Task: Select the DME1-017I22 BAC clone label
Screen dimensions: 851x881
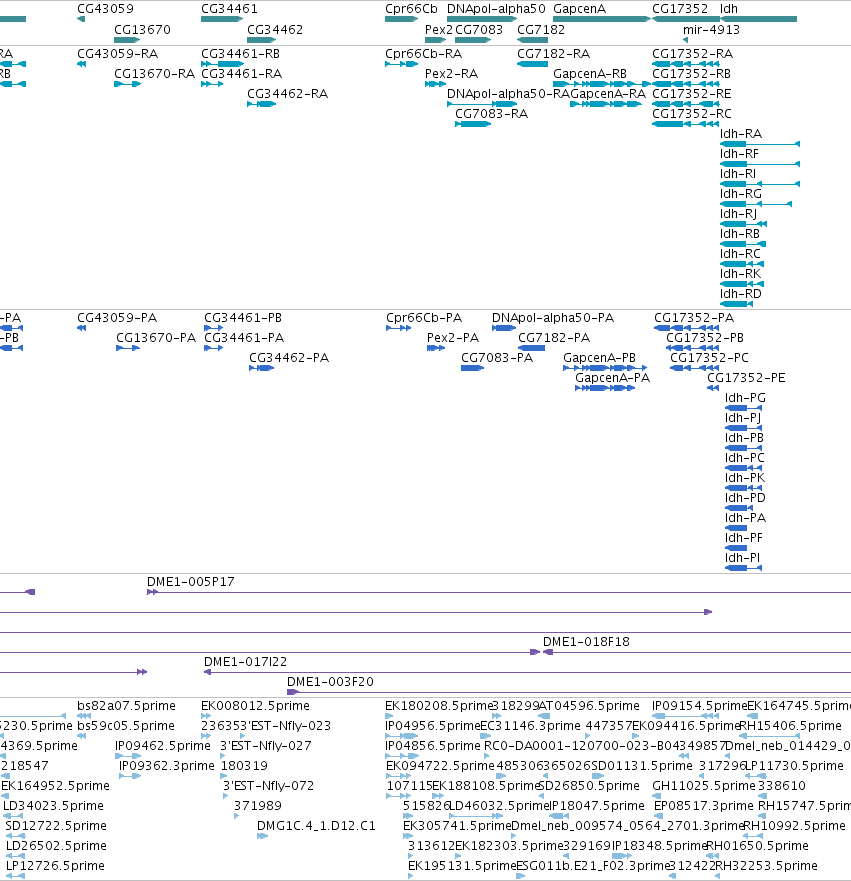Action: point(245,662)
